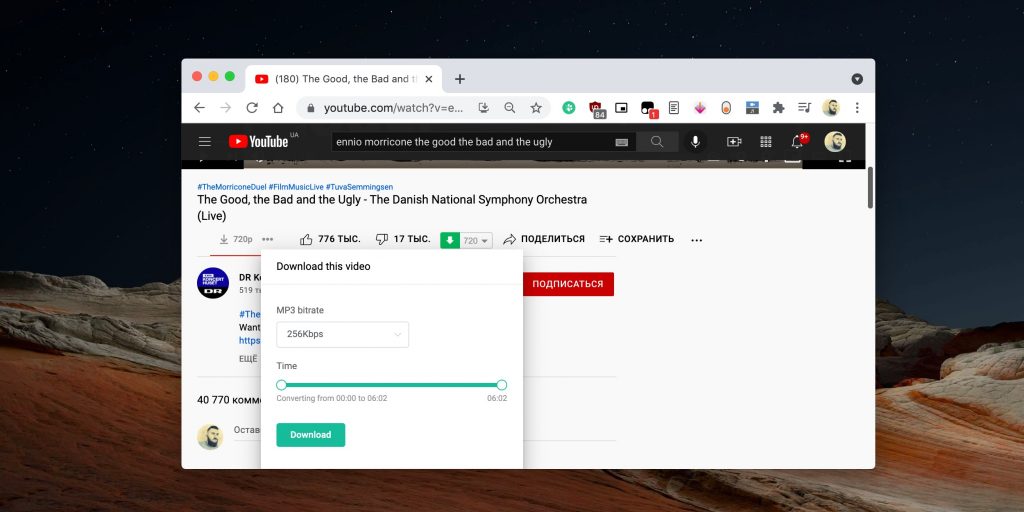Open hashtag #TuvaSemmingsen link
This screenshot has width=1024, height=512.
(359, 187)
